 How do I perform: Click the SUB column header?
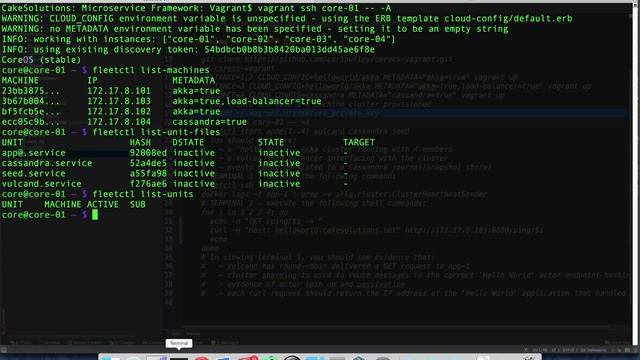tap(138, 204)
